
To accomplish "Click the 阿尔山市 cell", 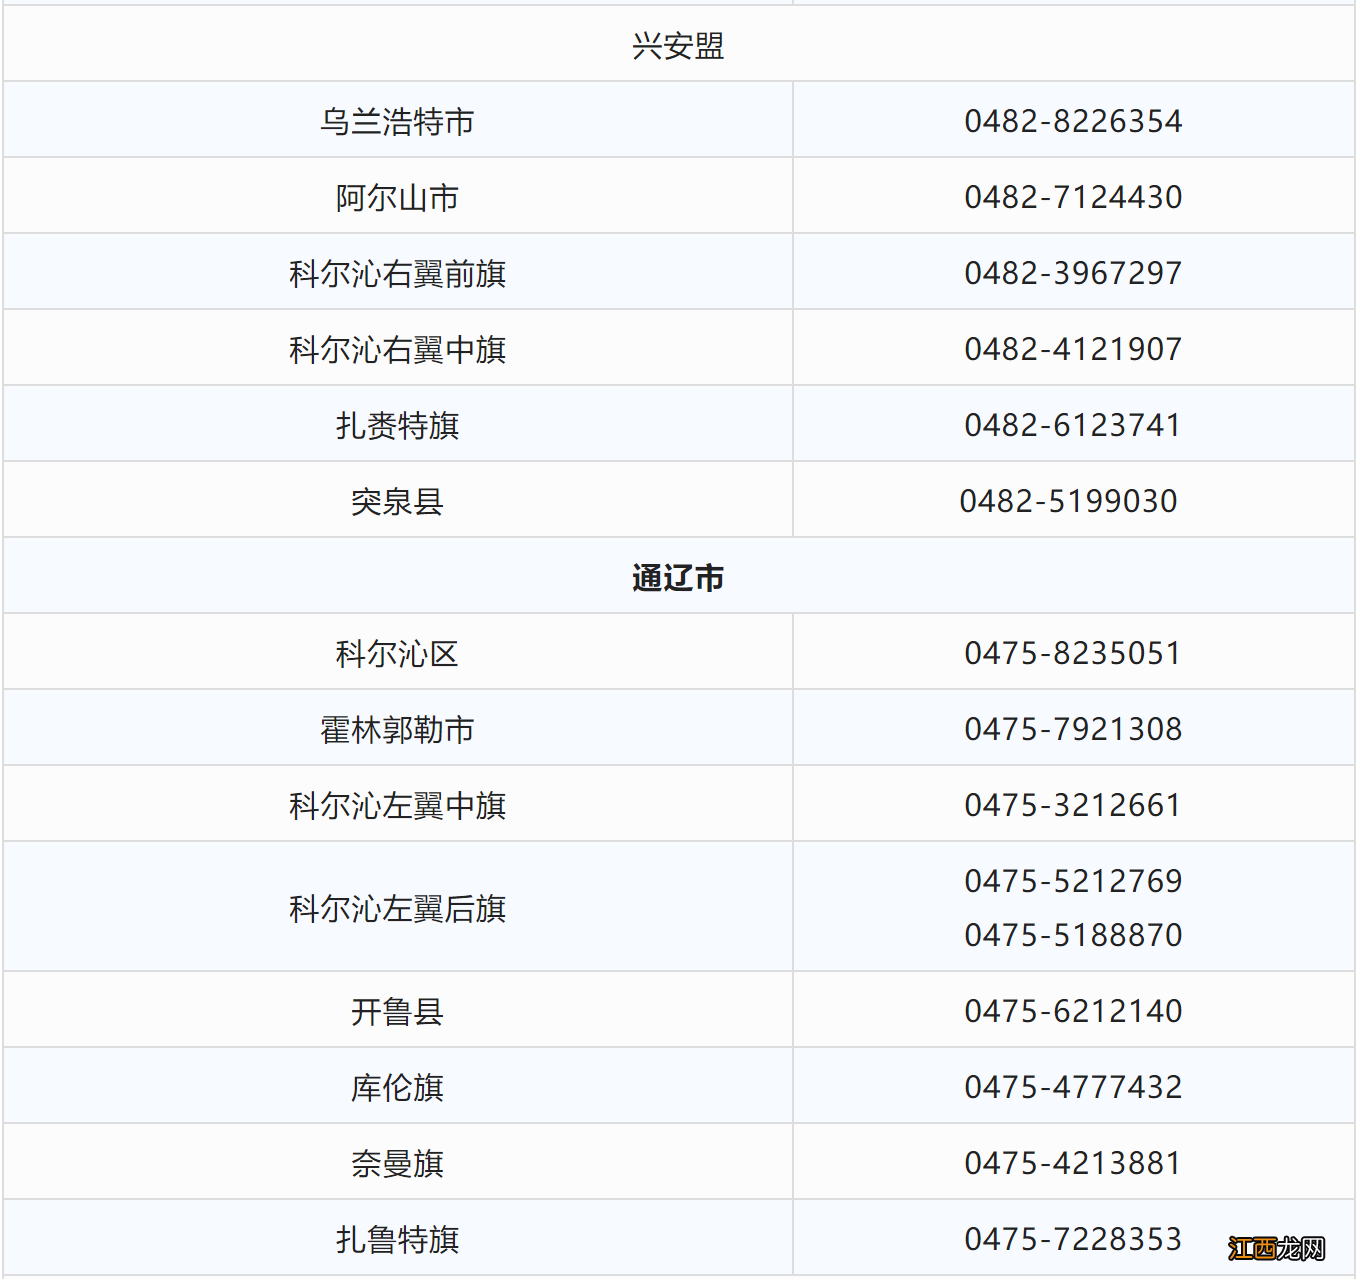I will [x=397, y=197].
